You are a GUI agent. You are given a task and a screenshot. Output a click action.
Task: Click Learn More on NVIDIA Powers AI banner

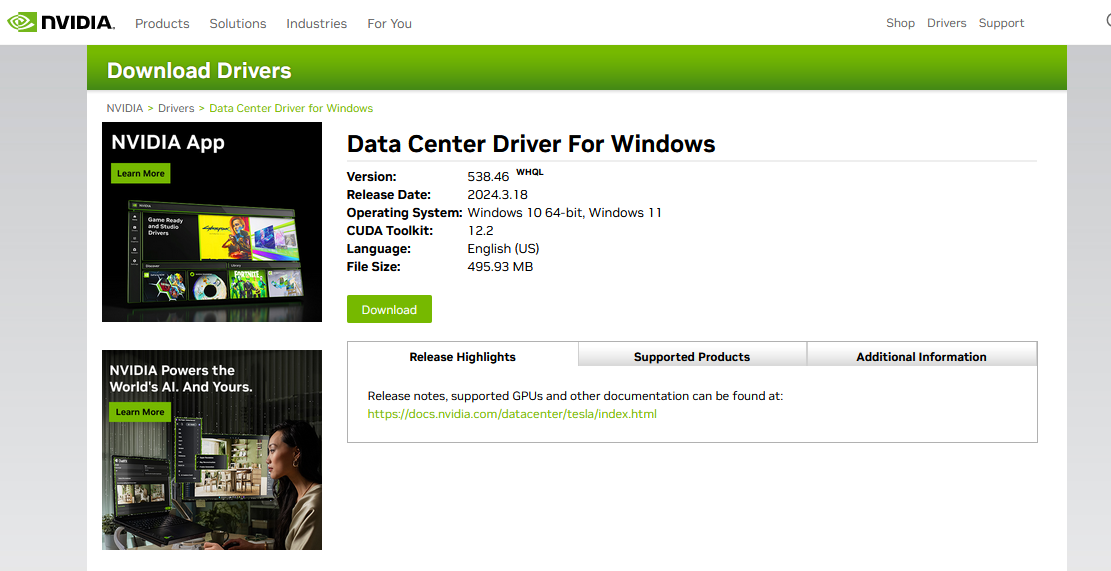140,412
